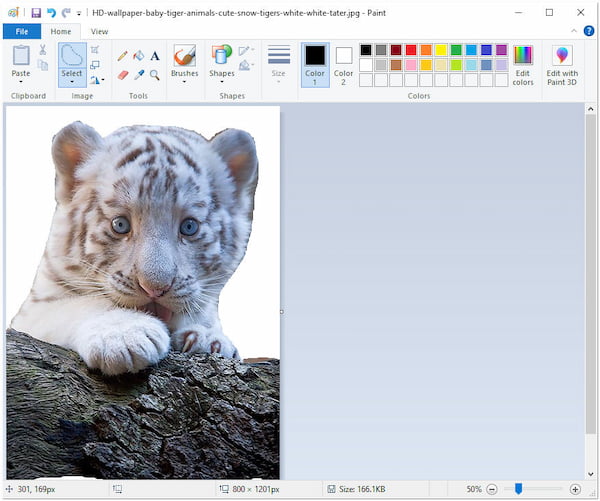Open the Shapes gallery icon
600x501 pixels.
point(222,54)
